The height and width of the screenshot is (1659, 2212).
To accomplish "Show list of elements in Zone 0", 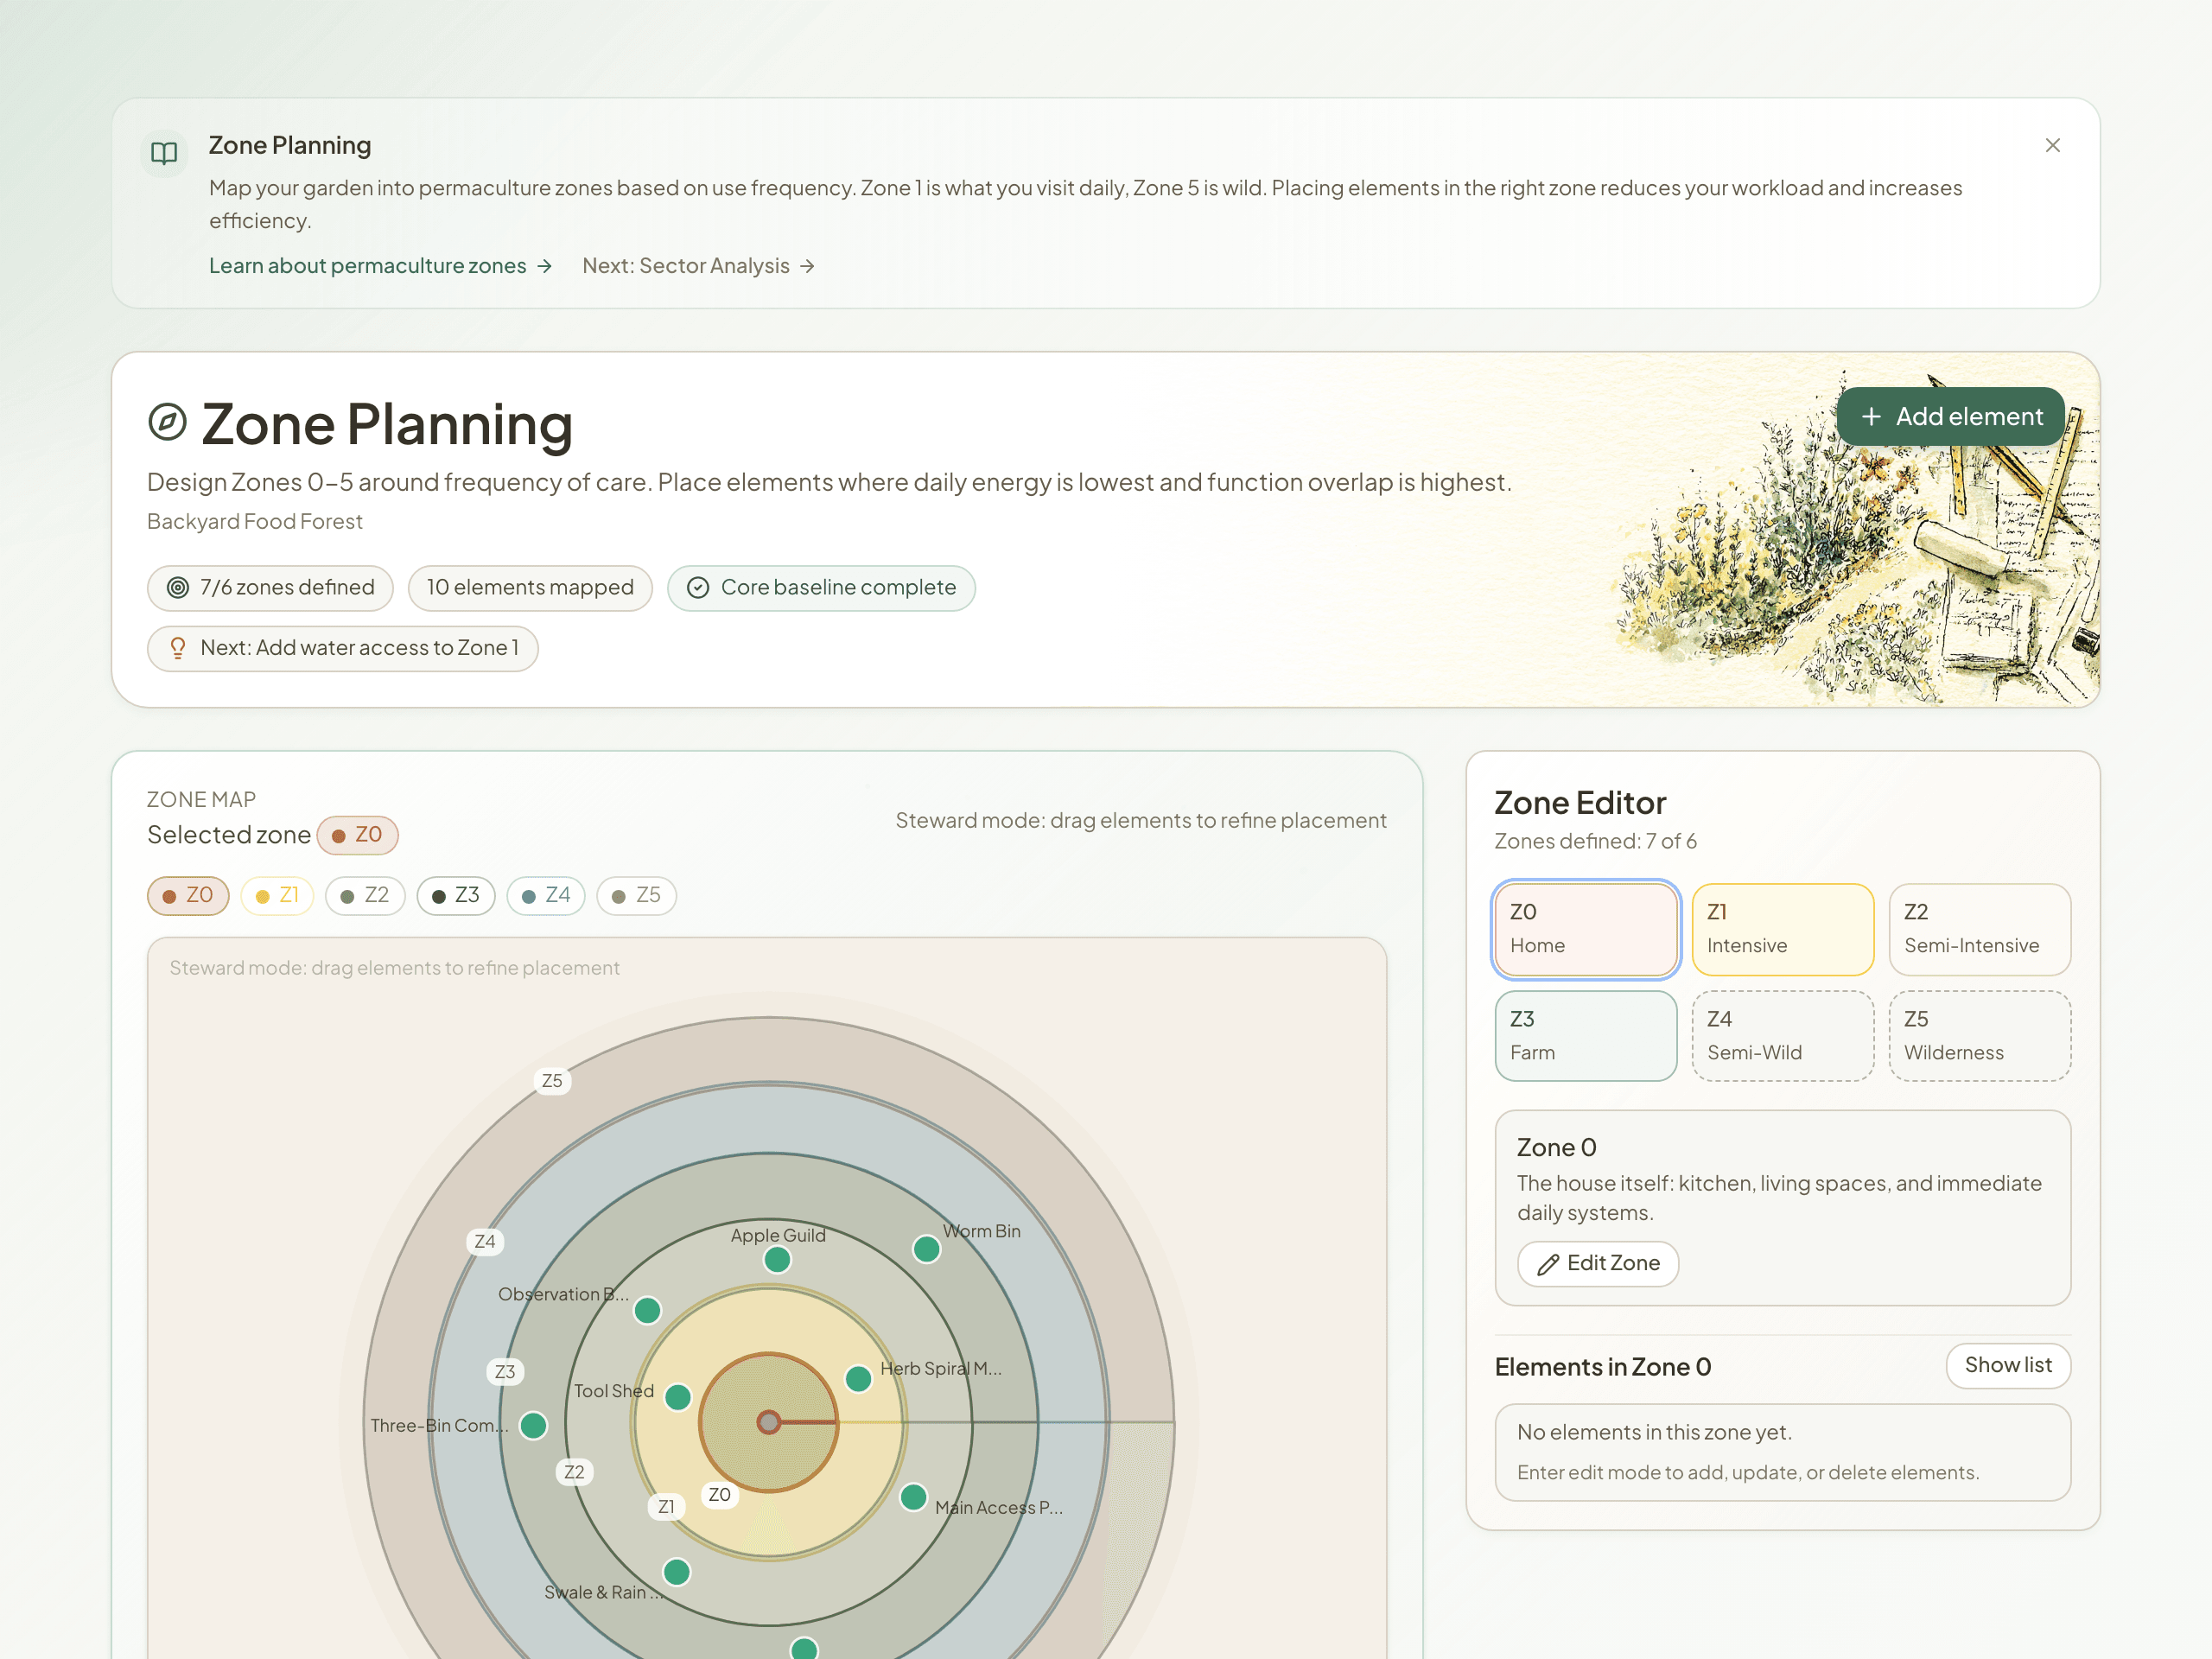I will coord(2008,1366).
